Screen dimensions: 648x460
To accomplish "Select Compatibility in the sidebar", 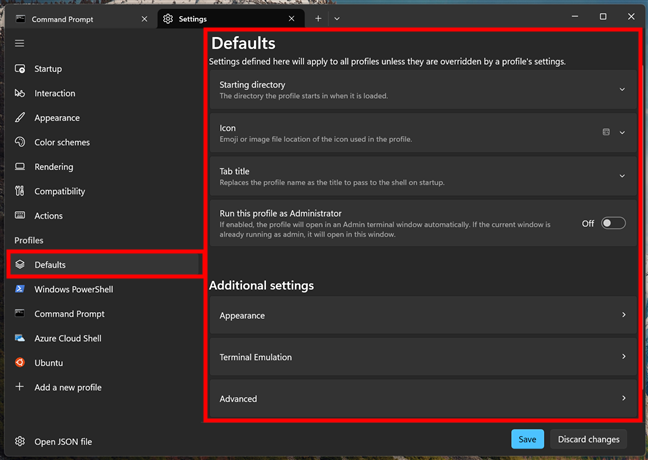I will click(x=104, y=191).
